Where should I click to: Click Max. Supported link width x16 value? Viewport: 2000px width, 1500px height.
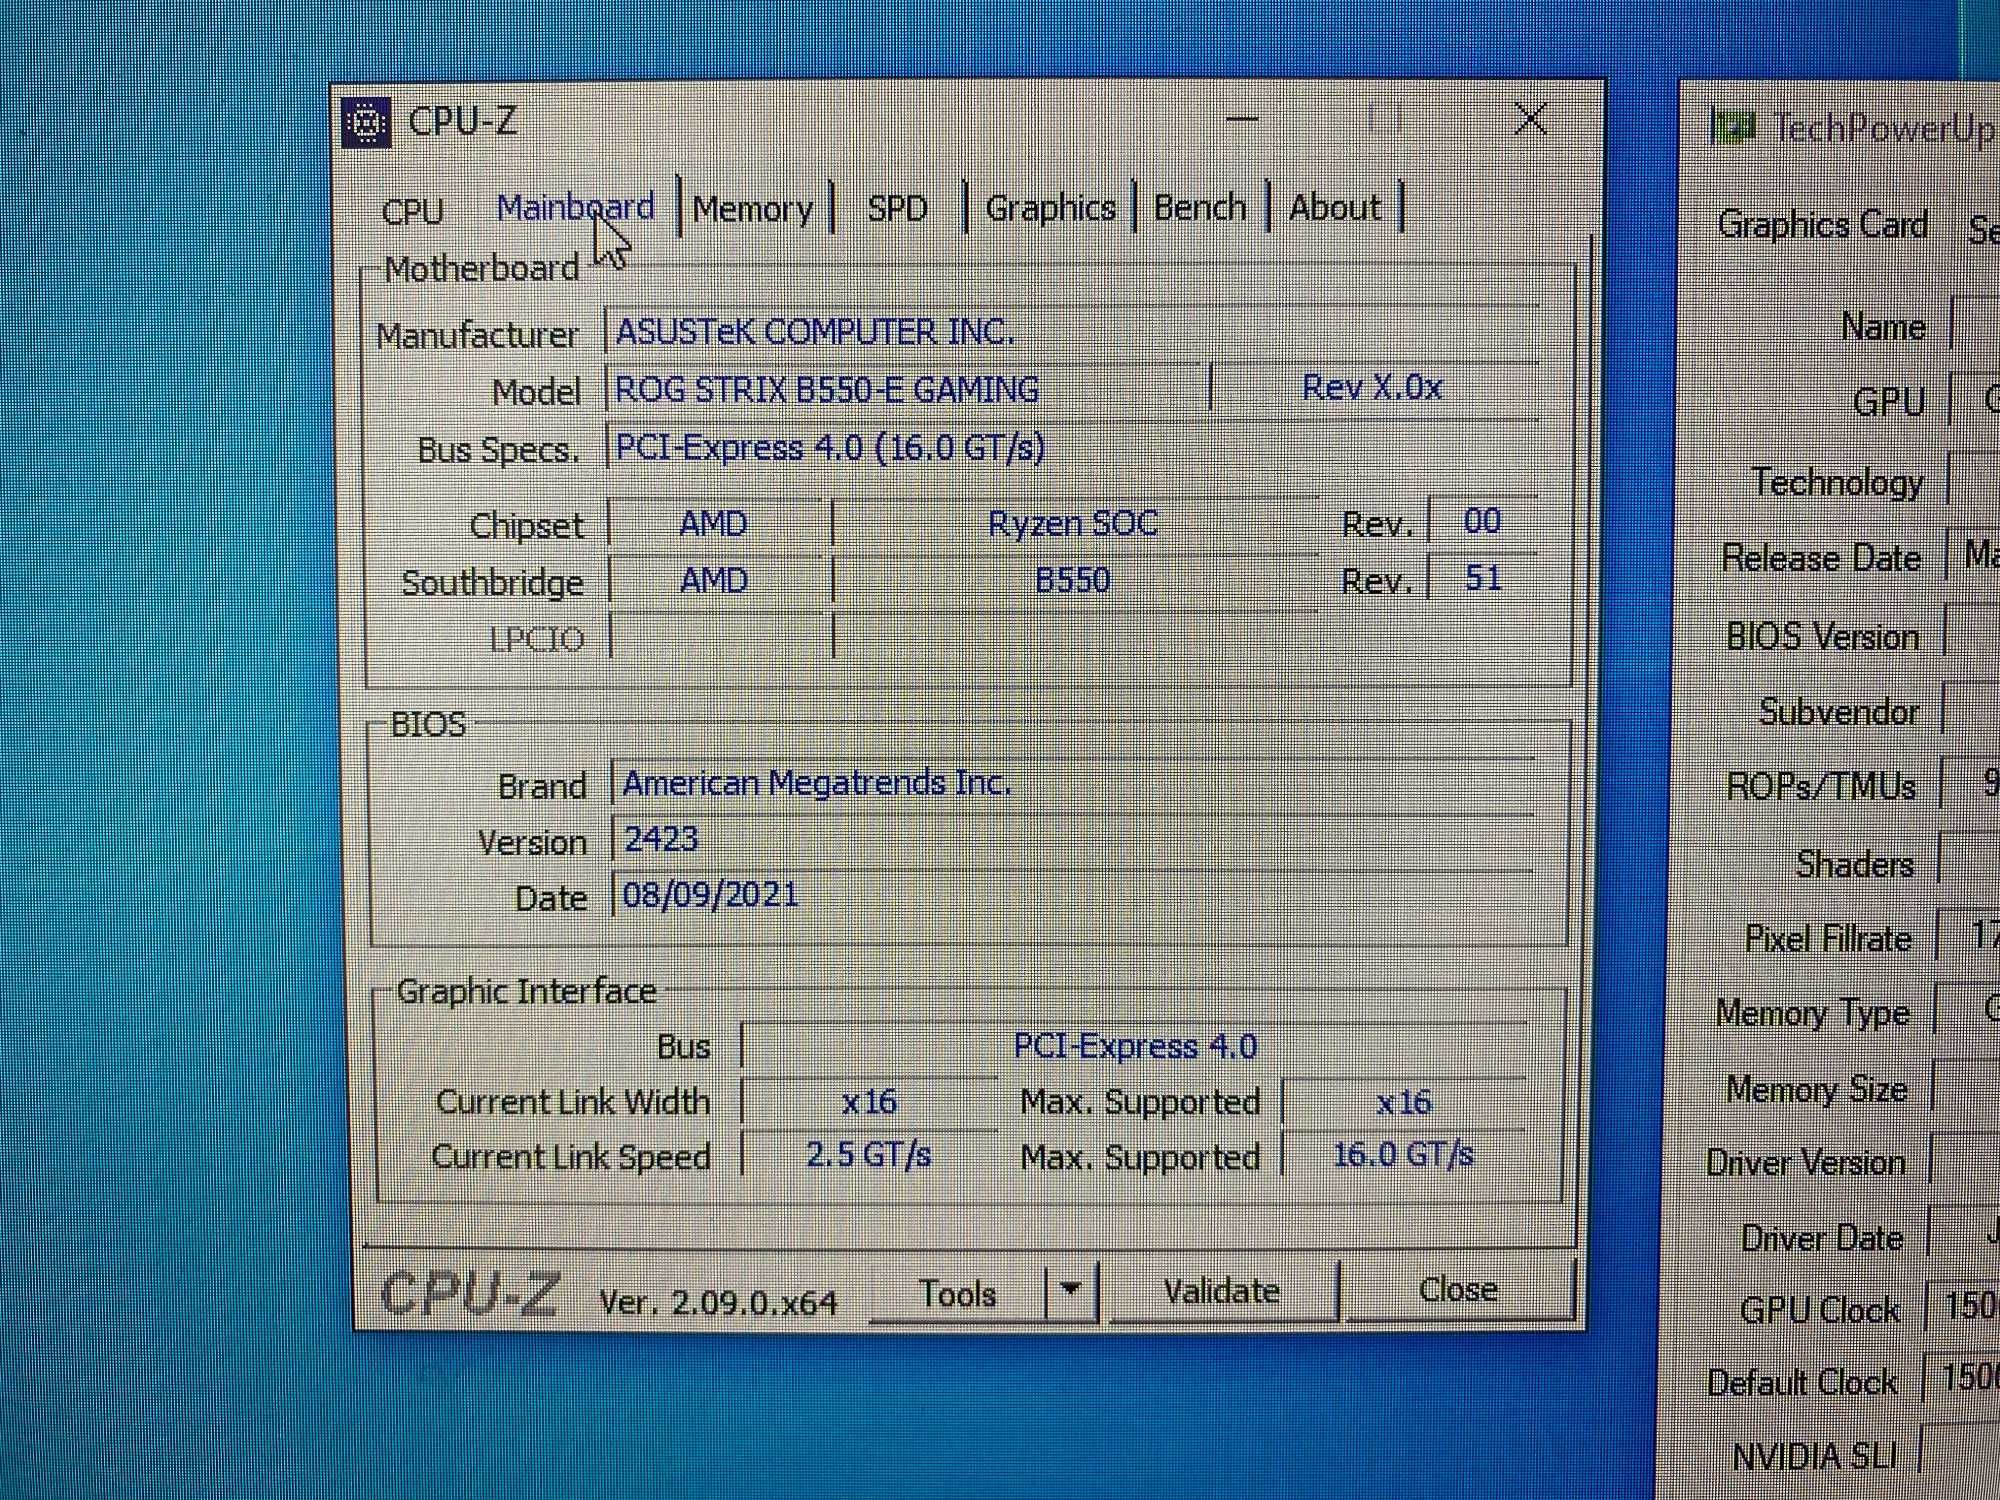[x=1403, y=1102]
